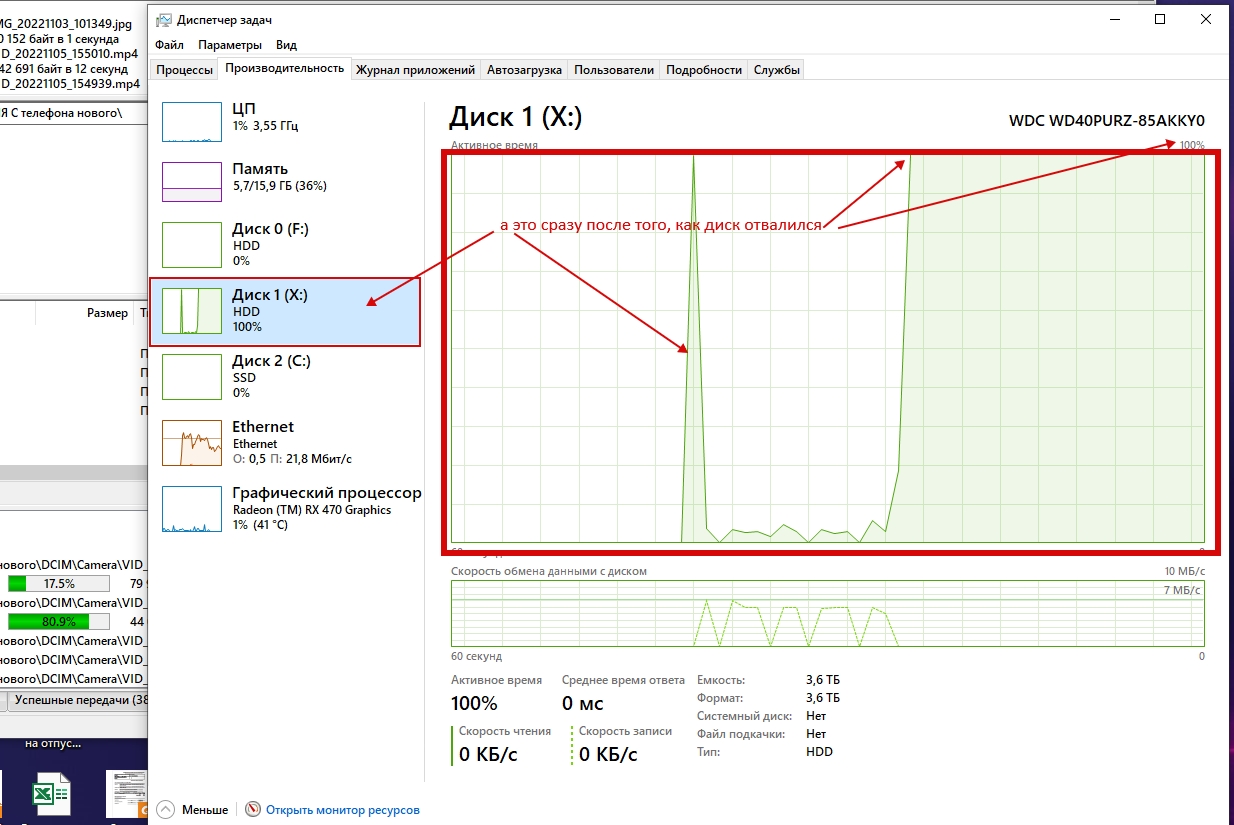1234x825 pixels.
Task: Click the Файл подкачки: Нет row
Action: (x=762, y=734)
